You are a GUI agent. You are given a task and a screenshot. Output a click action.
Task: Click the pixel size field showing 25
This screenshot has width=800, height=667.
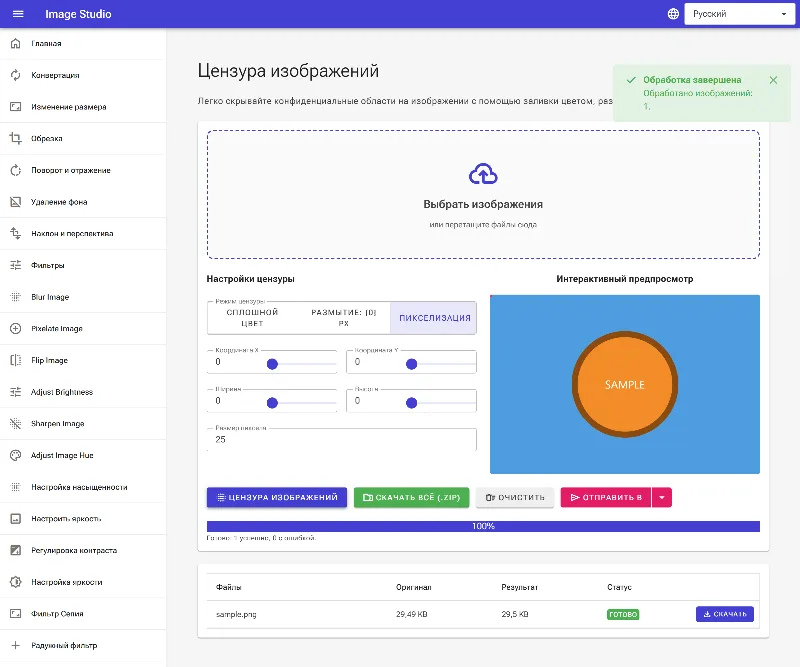[342, 439]
